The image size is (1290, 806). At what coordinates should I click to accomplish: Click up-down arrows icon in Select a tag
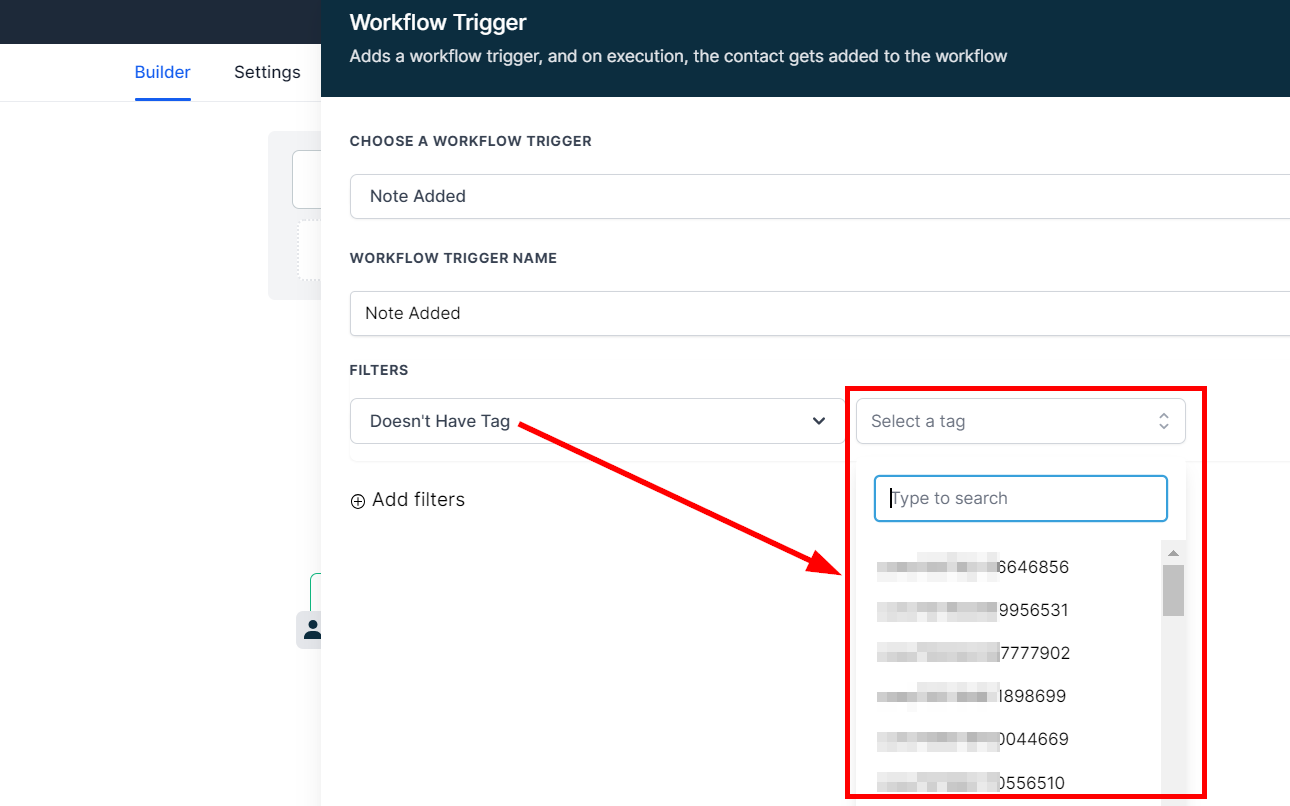point(1163,421)
